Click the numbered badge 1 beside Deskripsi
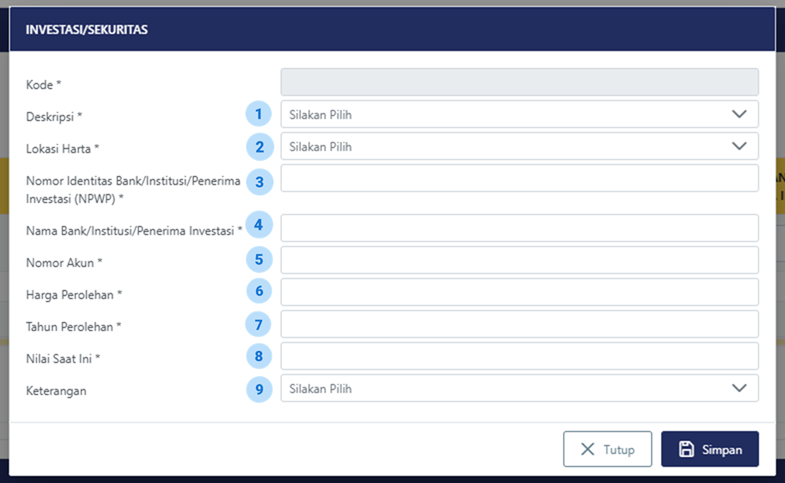The height and width of the screenshot is (483, 785). pos(259,114)
